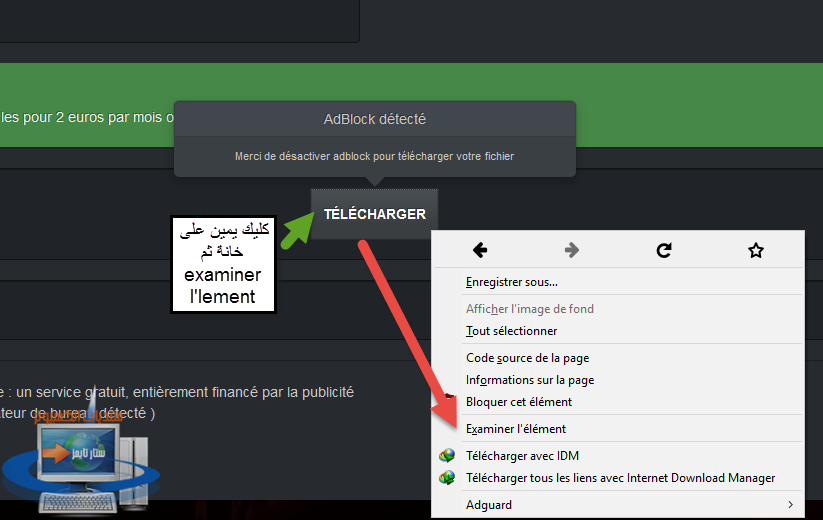Image resolution: width=823 pixels, height=520 pixels.
Task: Click the AdBlock détecté tooltip header
Action: [375, 119]
